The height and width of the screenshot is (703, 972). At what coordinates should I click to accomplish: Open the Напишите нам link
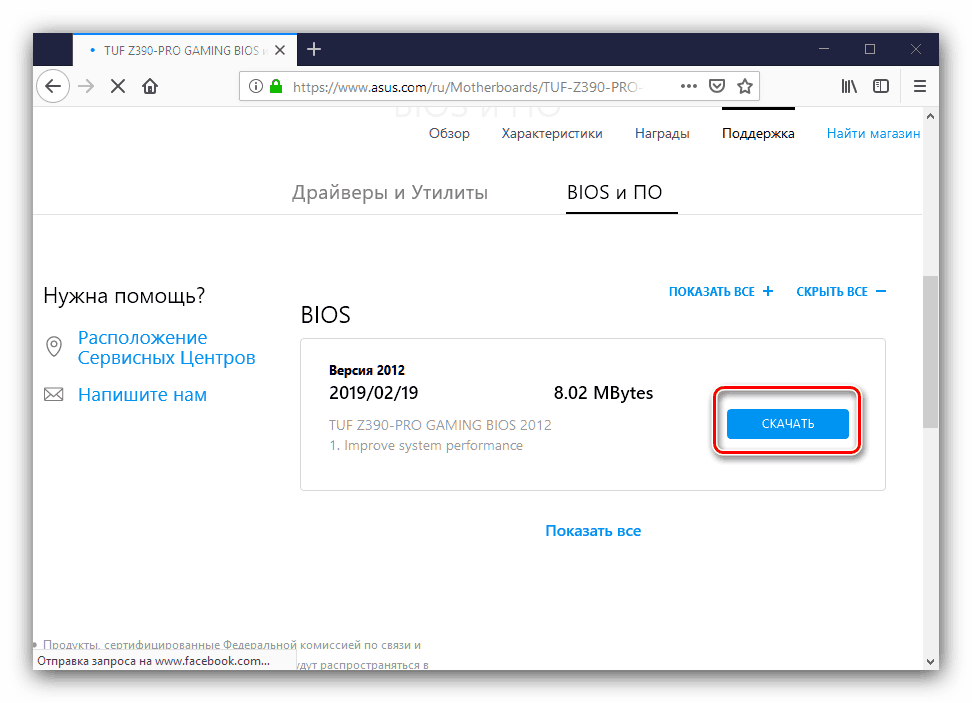point(143,394)
